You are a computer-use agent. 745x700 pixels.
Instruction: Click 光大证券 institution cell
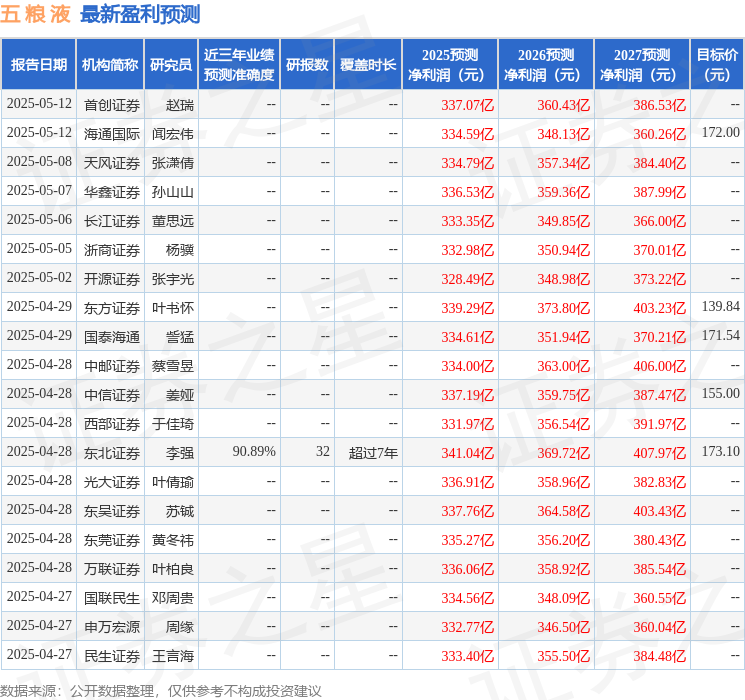112,482
